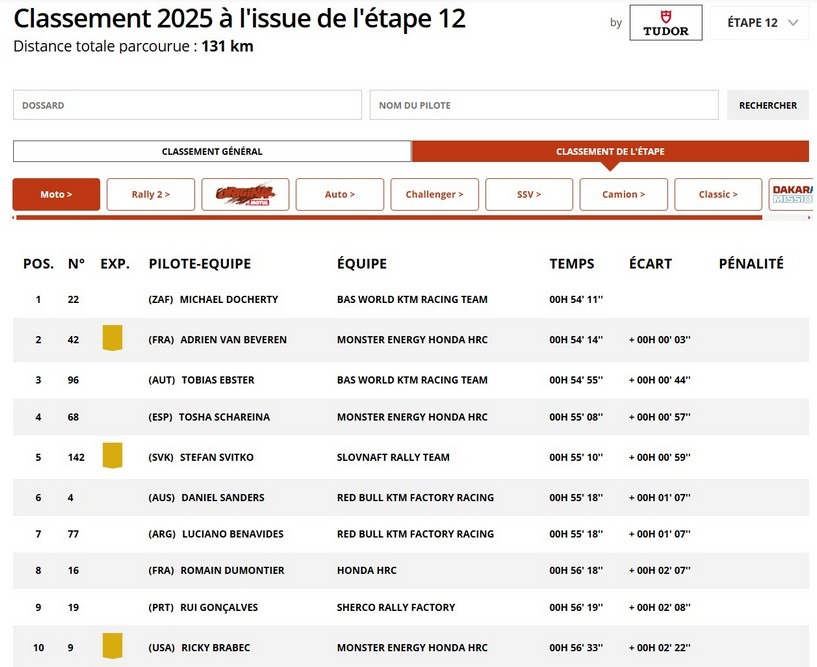Select the Moto category

(x=56, y=194)
